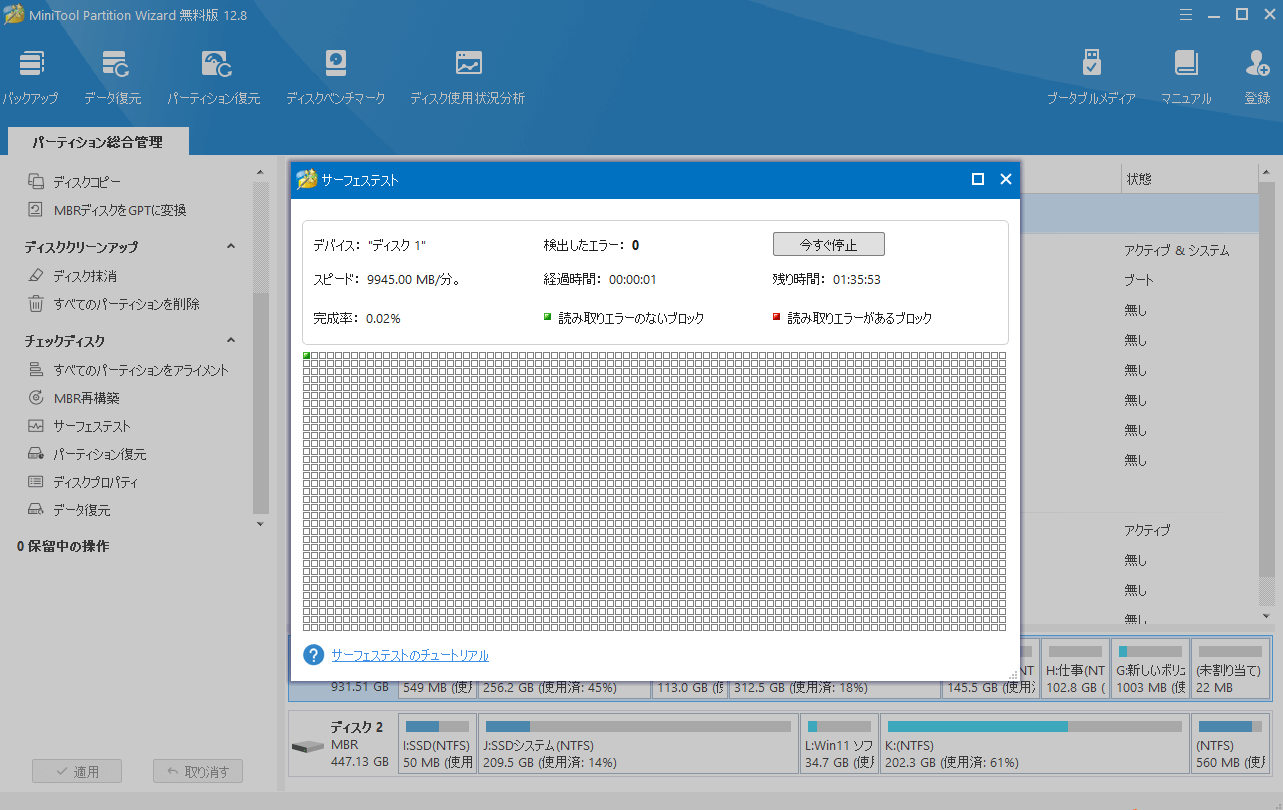Click the help question mark icon
The image size is (1283, 810).
pyautogui.click(x=314, y=655)
